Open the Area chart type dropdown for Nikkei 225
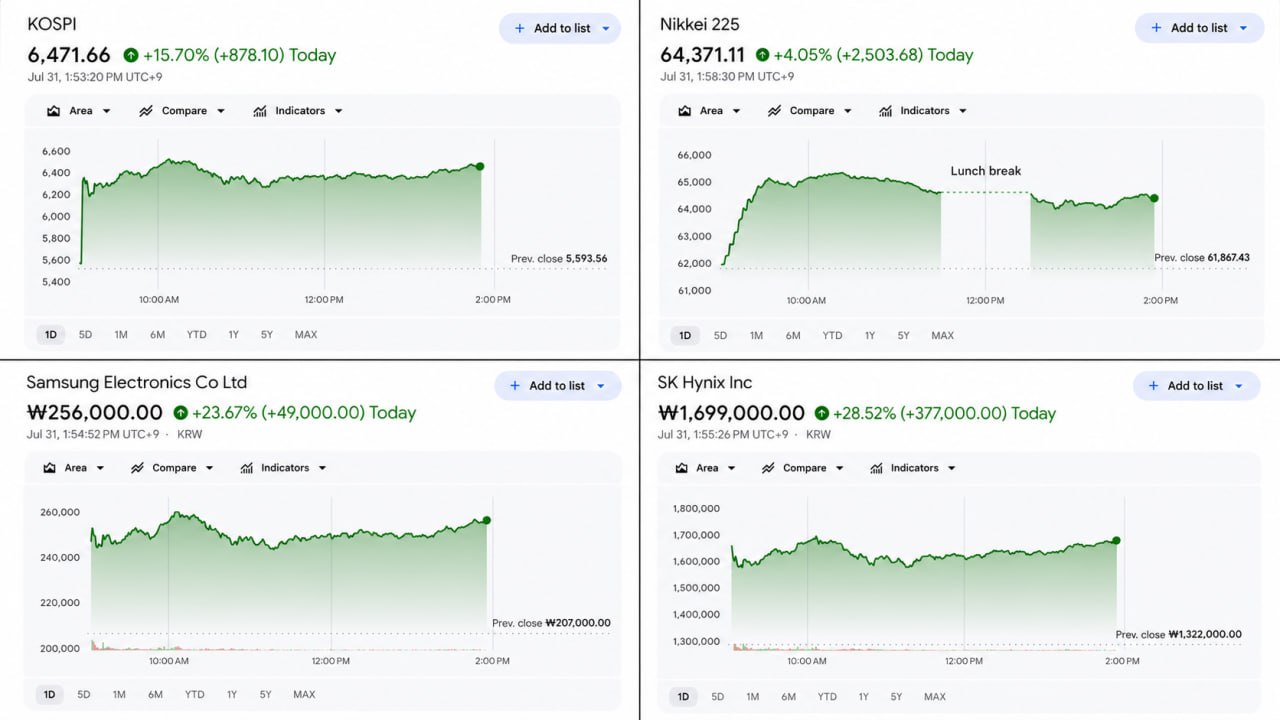 tap(709, 111)
